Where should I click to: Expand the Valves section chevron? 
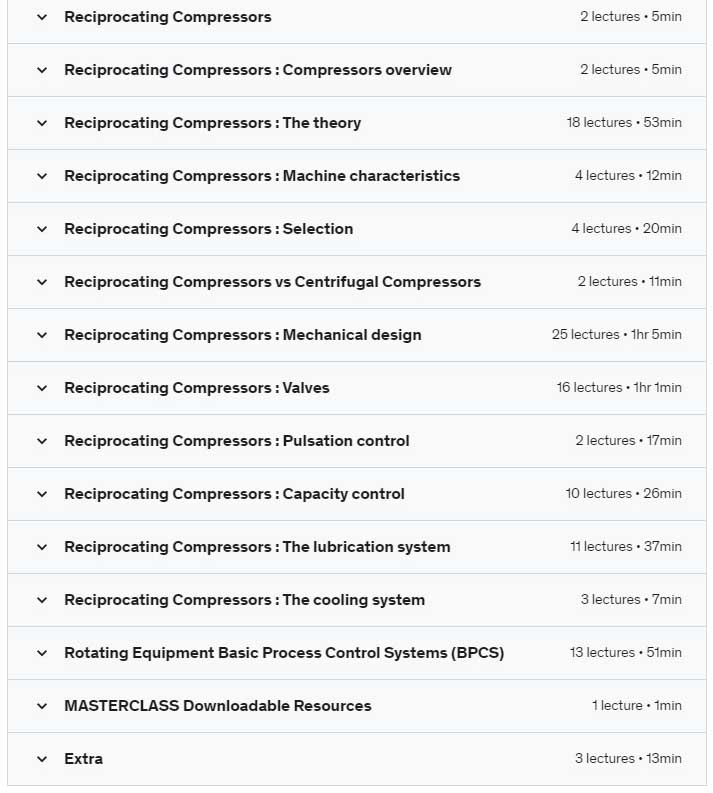[x=42, y=388]
